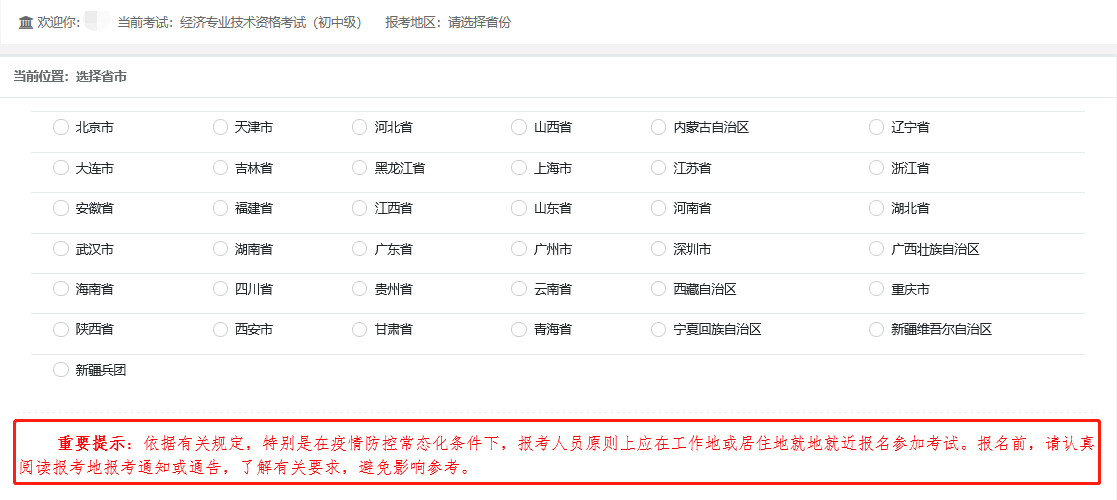1117x500 pixels.
Task: Choose the 上海市 option
Action: tap(519, 168)
